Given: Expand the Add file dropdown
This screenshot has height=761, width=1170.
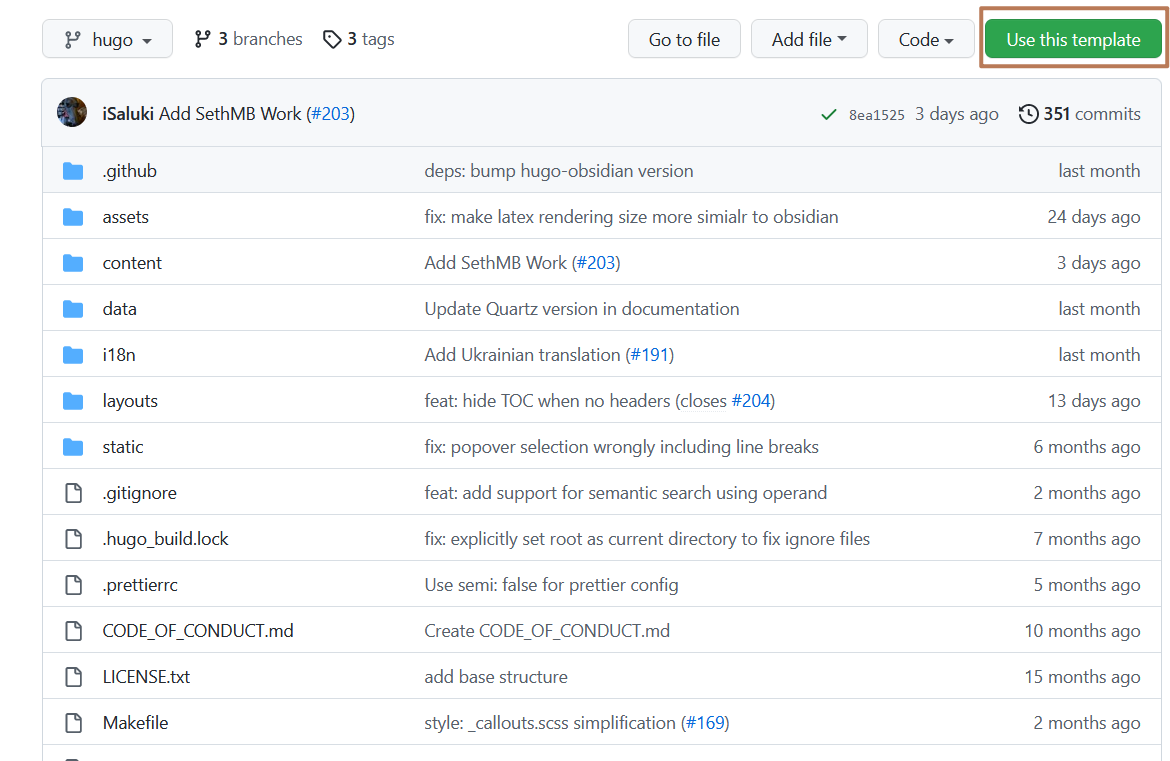Looking at the screenshot, I should (x=808, y=40).
